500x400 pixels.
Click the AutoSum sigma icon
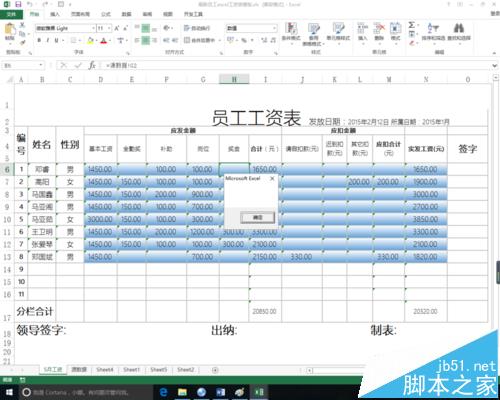pos(412,25)
